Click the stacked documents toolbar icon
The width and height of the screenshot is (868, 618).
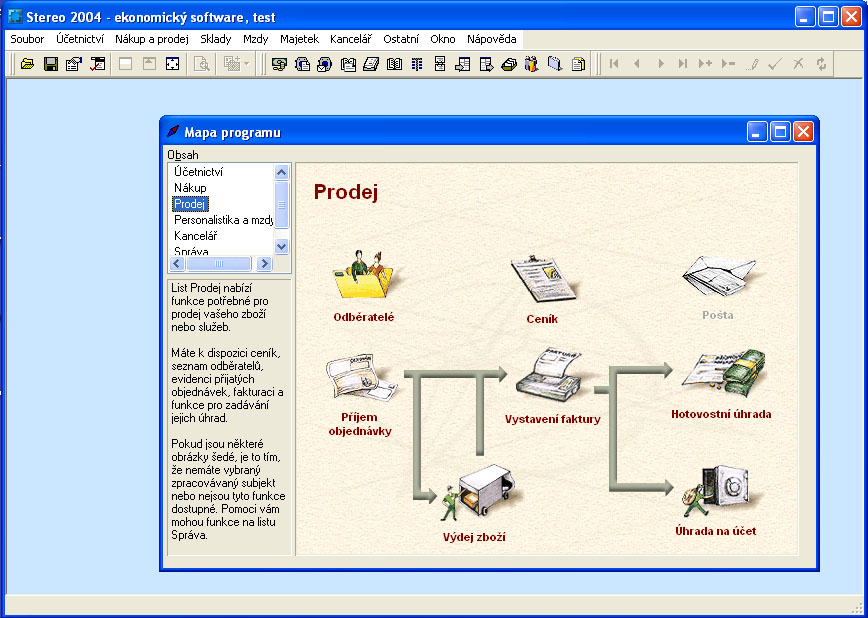(578, 64)
